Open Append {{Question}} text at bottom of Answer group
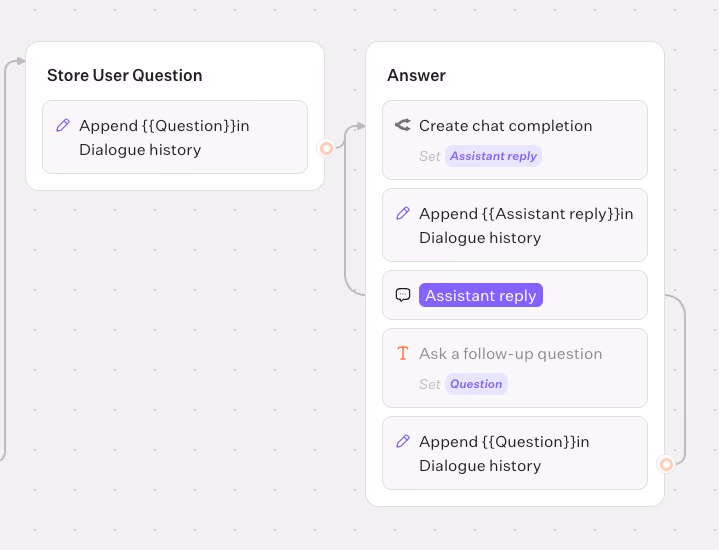Image resolution: width=719 pixels, height=550 pixels. [x=504, y=453]
